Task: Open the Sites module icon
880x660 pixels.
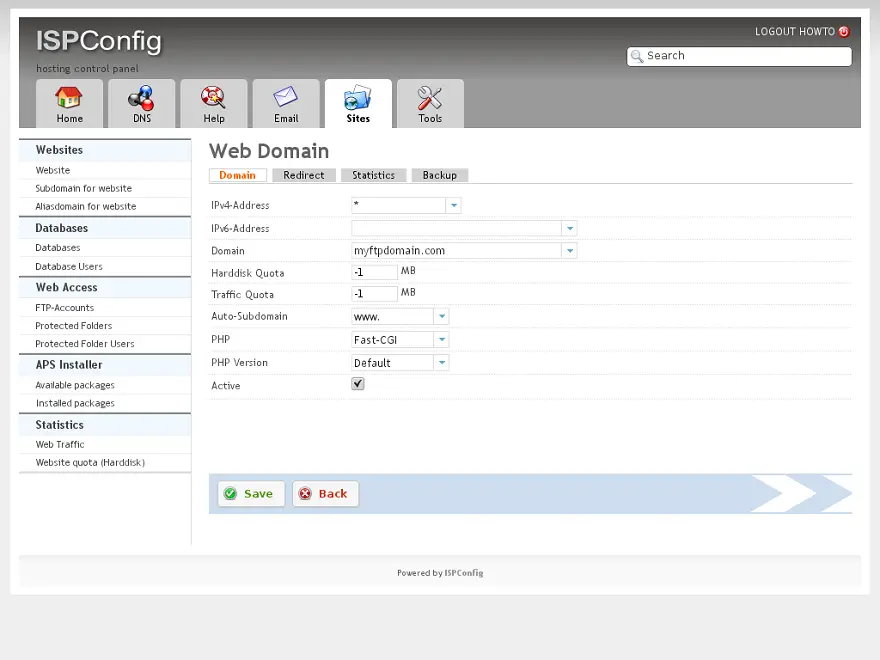Action: pyautogui.click(x=358, y=98)
